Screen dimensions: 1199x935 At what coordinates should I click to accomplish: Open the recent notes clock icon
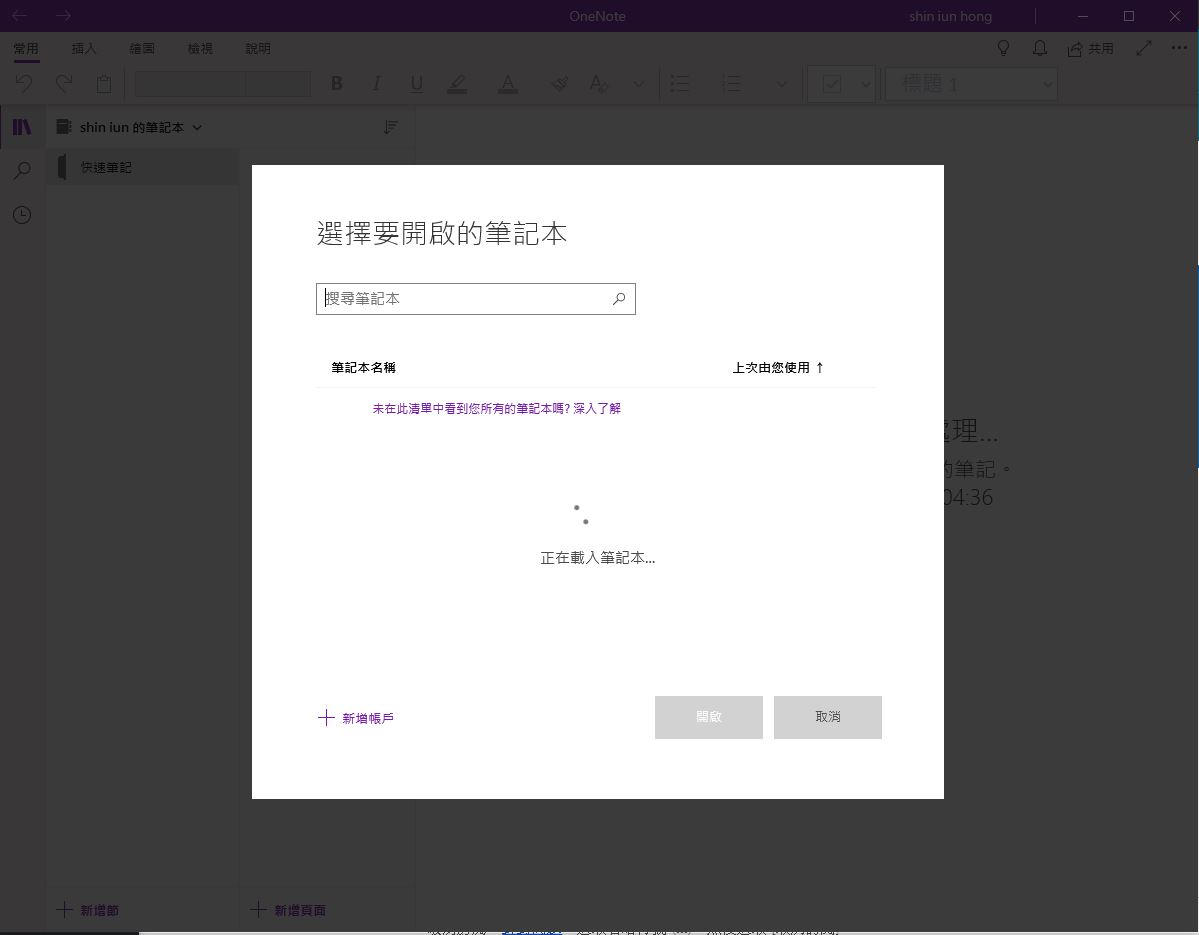click(22, 215)
